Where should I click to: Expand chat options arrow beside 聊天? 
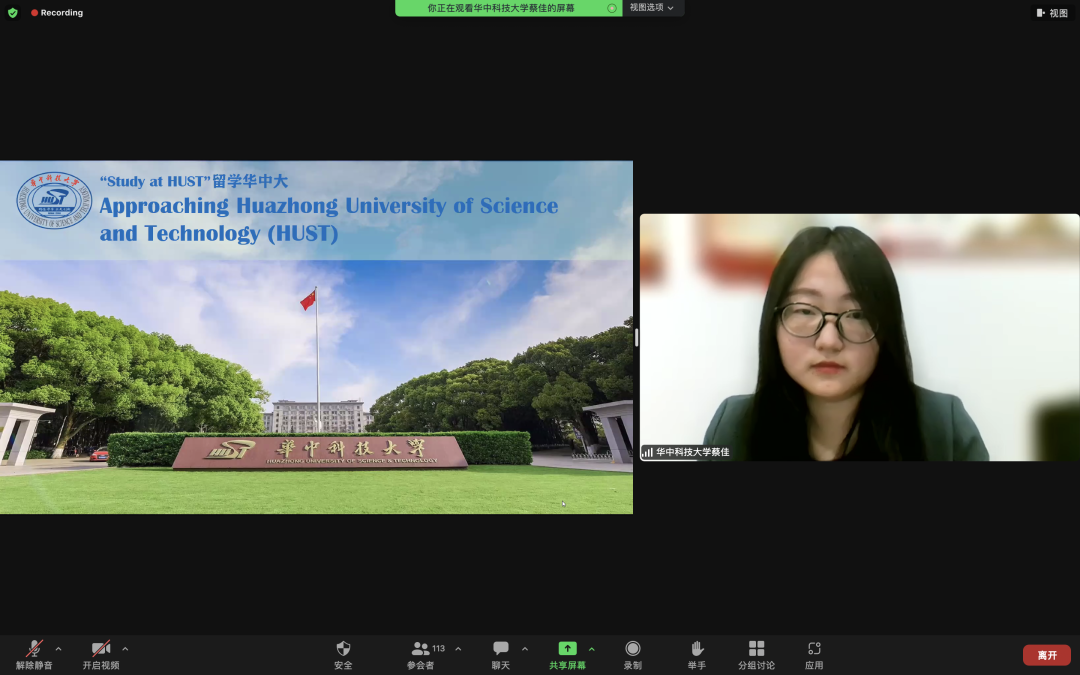(525, 649)
